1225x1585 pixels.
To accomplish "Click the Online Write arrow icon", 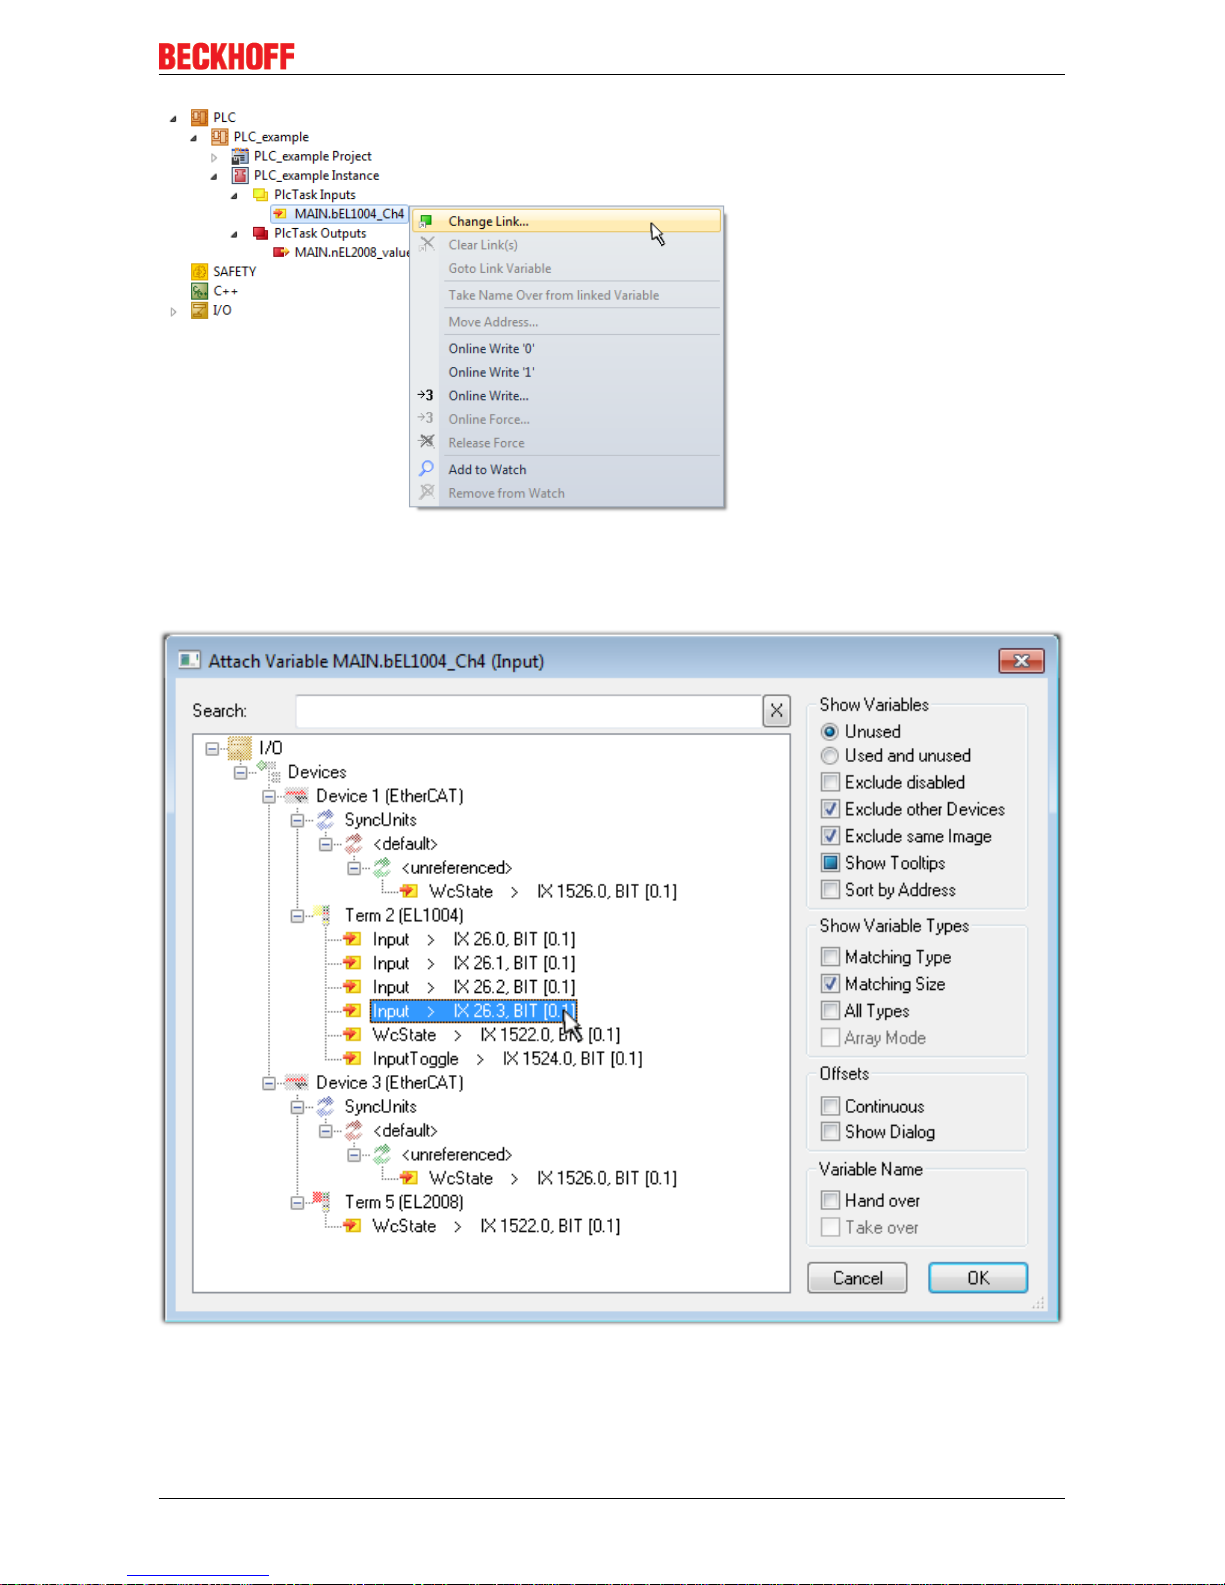I will 426,395.
